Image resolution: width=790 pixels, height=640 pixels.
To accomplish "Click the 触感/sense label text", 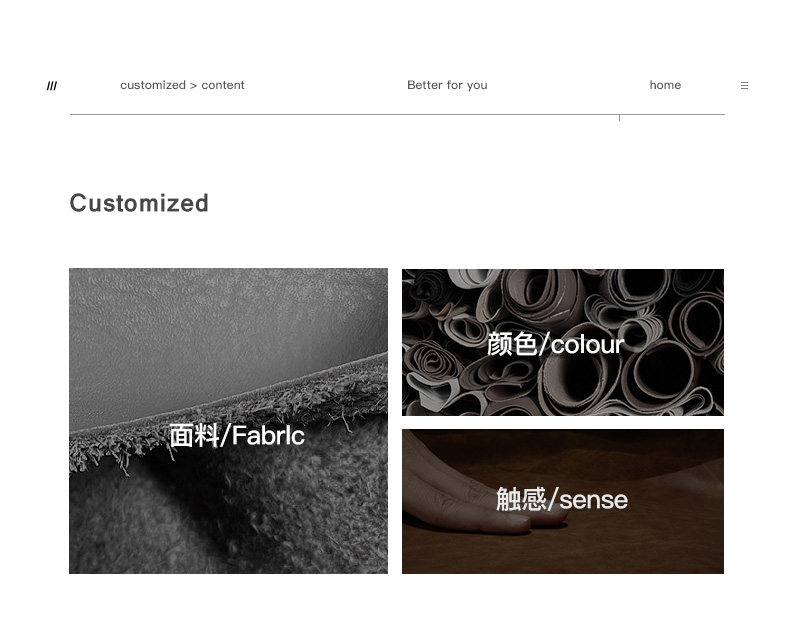I will click(x=562, y=499).
